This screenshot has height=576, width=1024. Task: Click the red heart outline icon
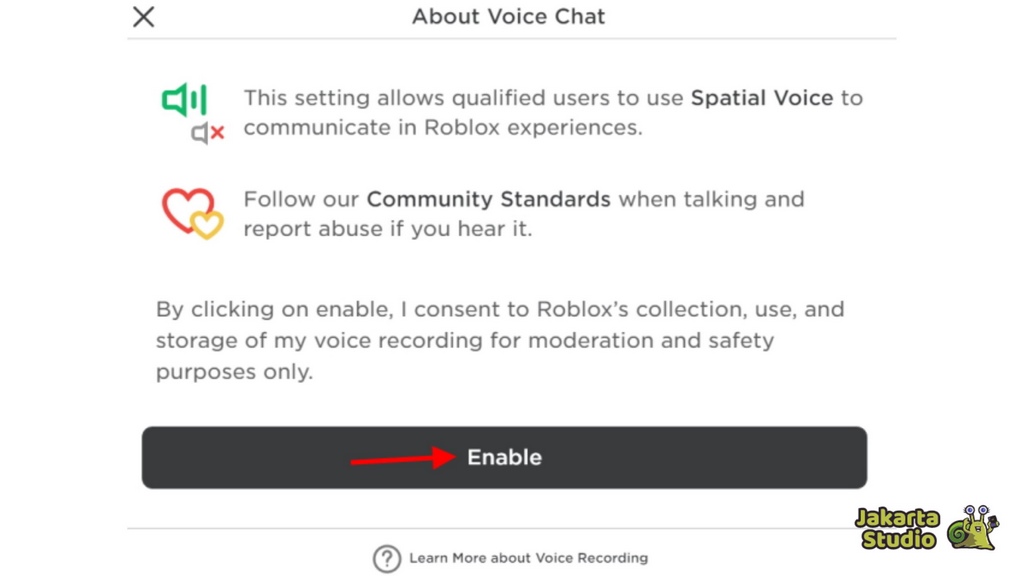pos(186,209)
